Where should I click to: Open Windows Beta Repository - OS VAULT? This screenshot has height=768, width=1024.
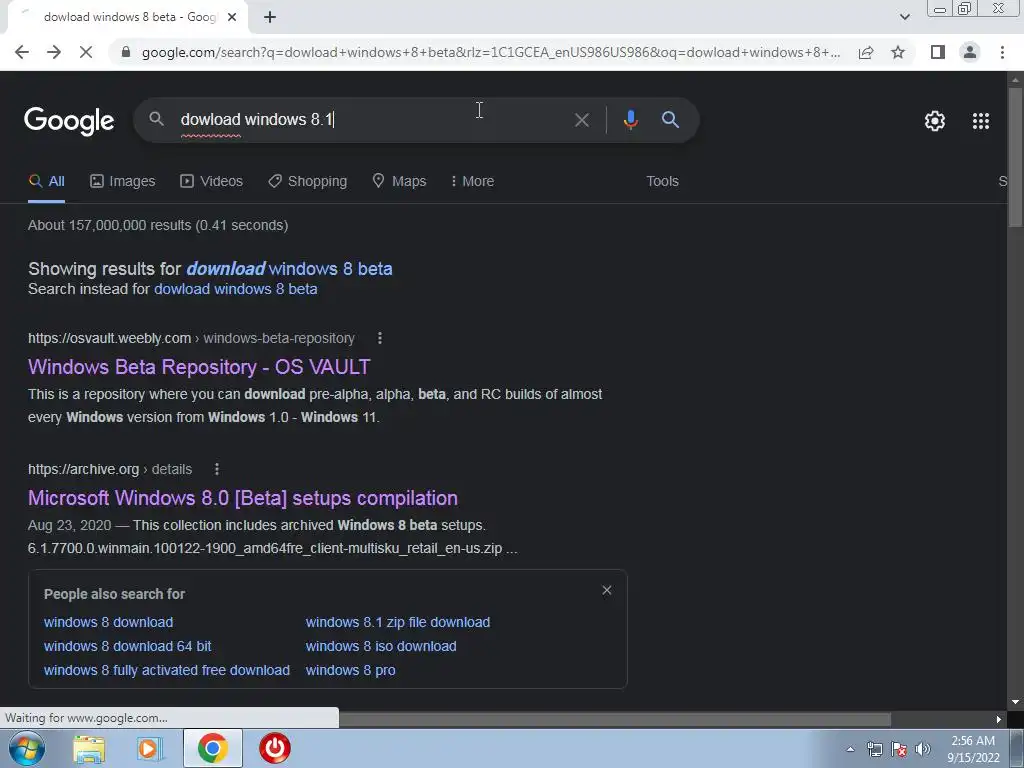click(199, 367)
